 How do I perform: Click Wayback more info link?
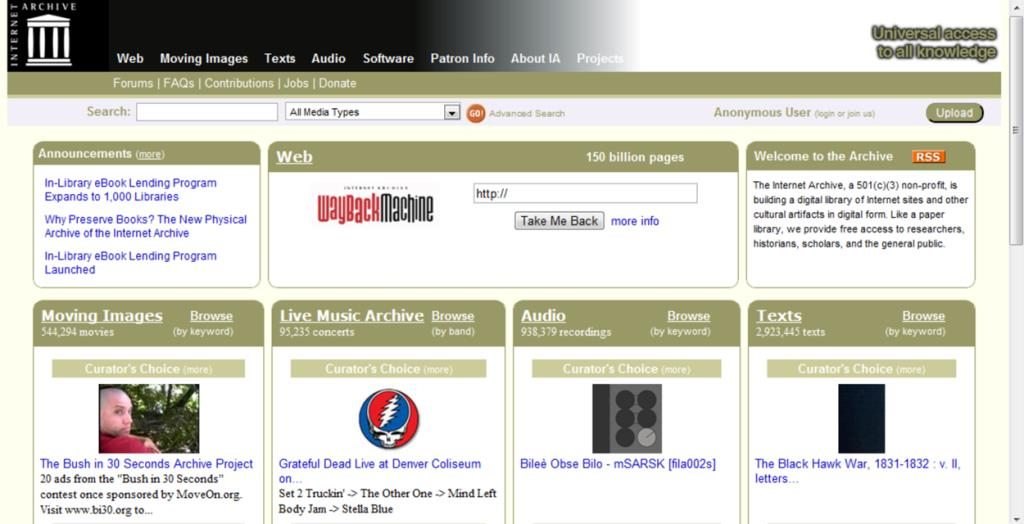tap(635, 221)
